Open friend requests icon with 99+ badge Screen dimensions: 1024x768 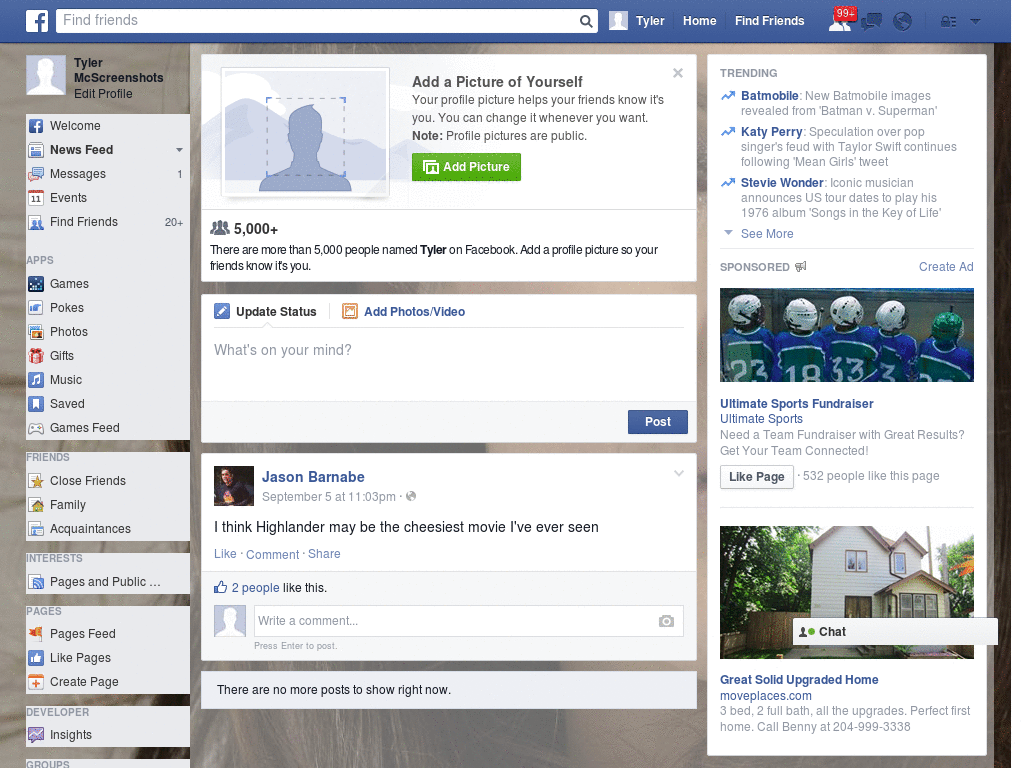(x=840, y=20)
